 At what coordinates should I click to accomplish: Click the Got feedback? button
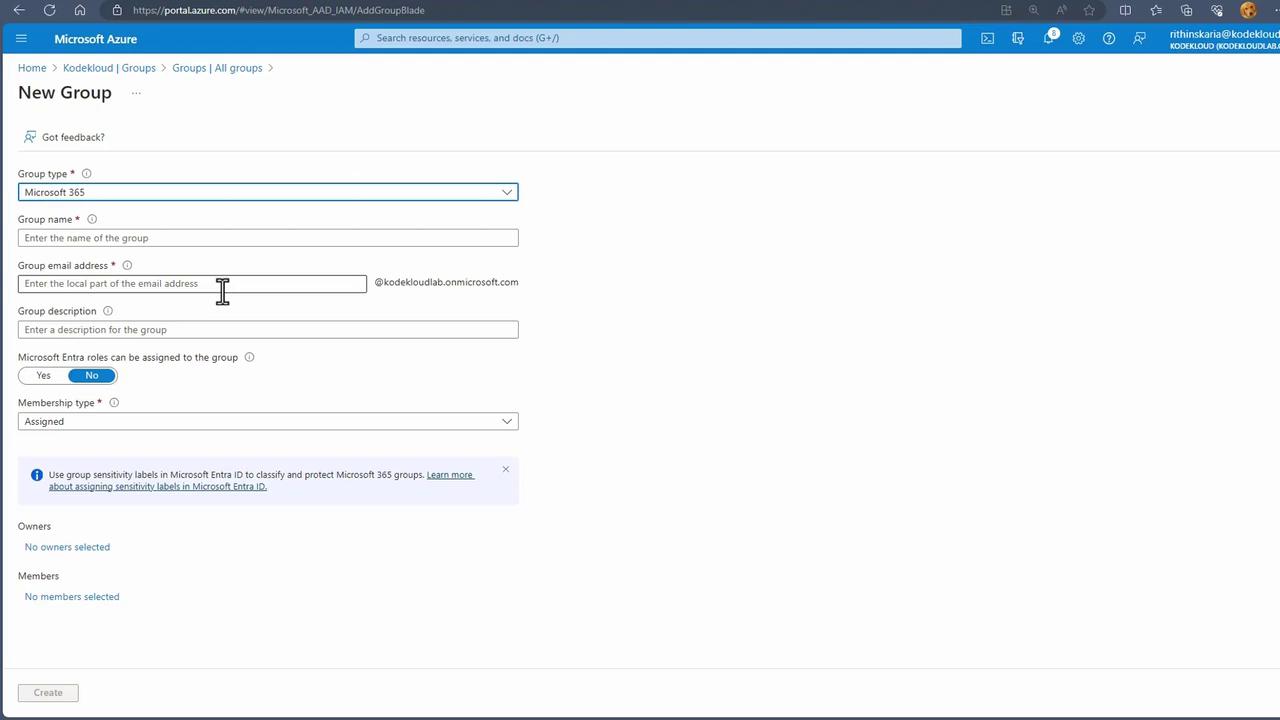coord(64,137)
